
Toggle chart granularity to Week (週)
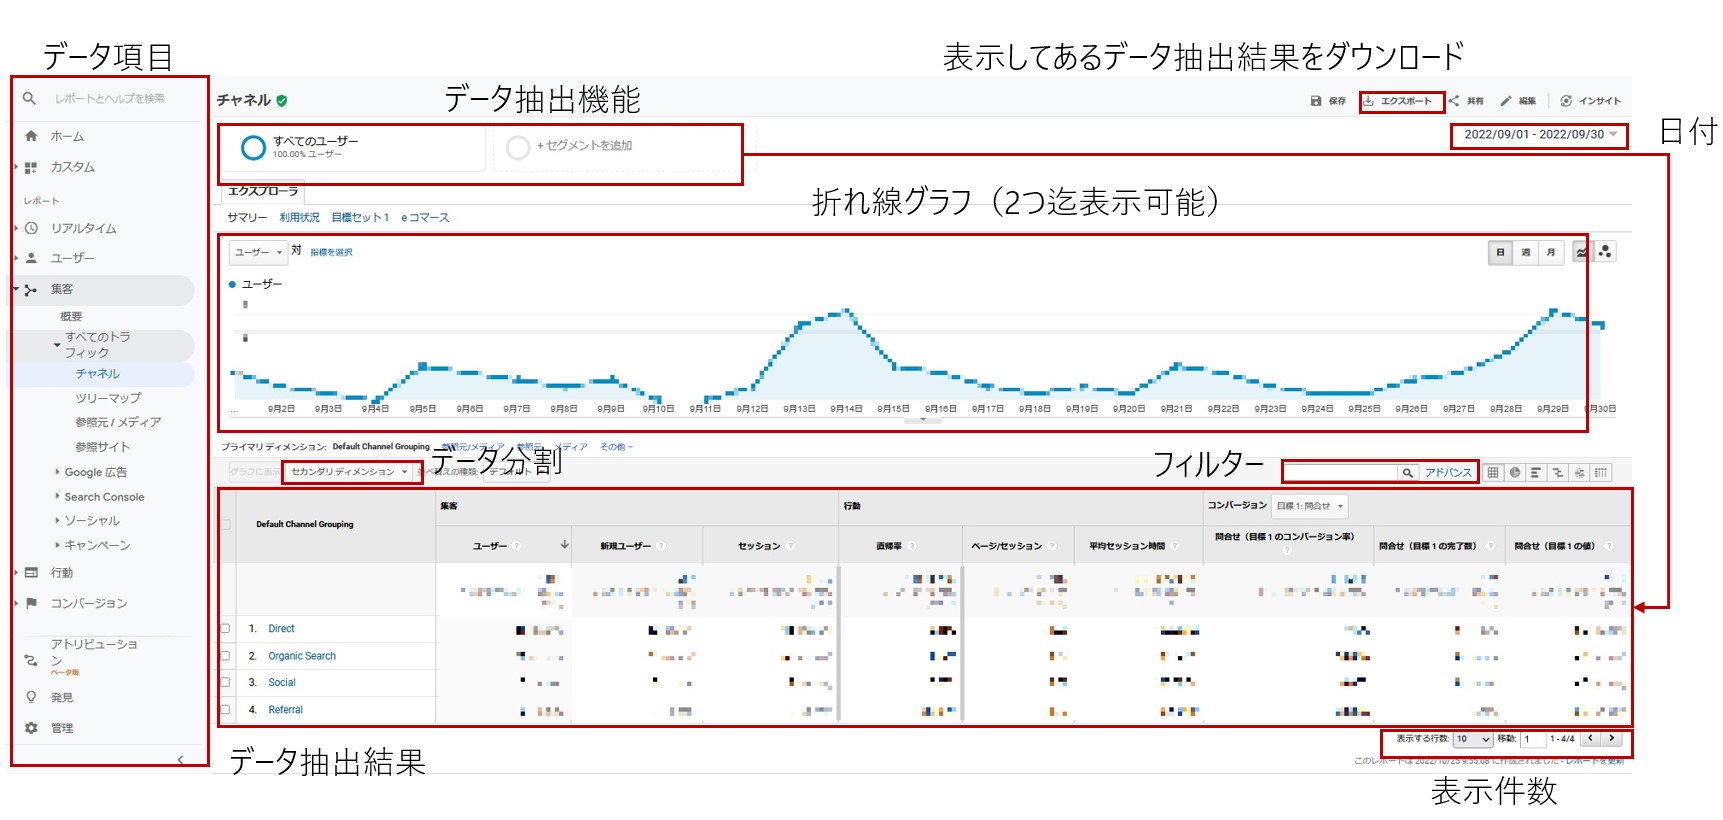[x=1525, y=253]
